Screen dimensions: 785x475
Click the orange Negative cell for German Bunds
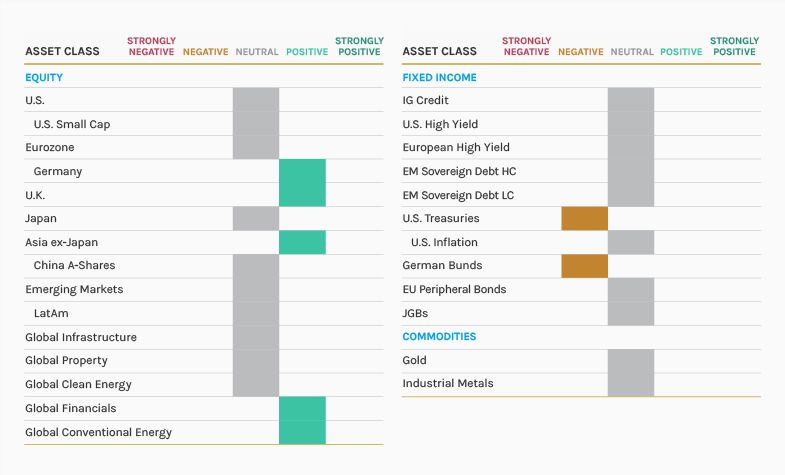point(584,266)
